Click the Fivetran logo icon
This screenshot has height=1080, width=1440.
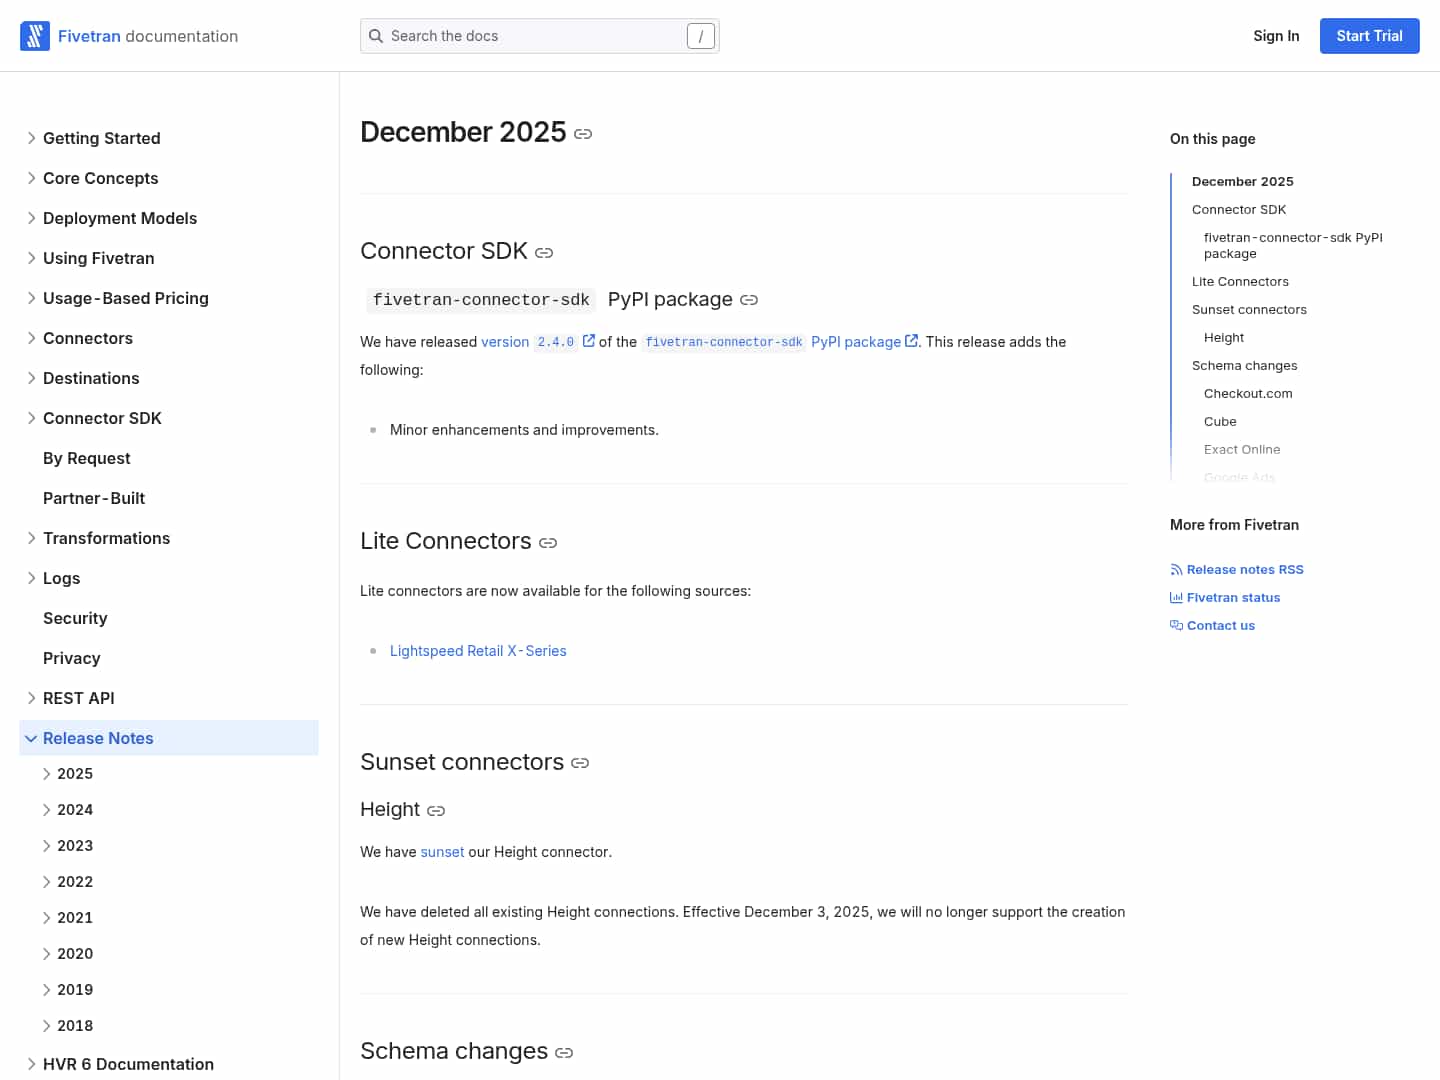[35, 36]
